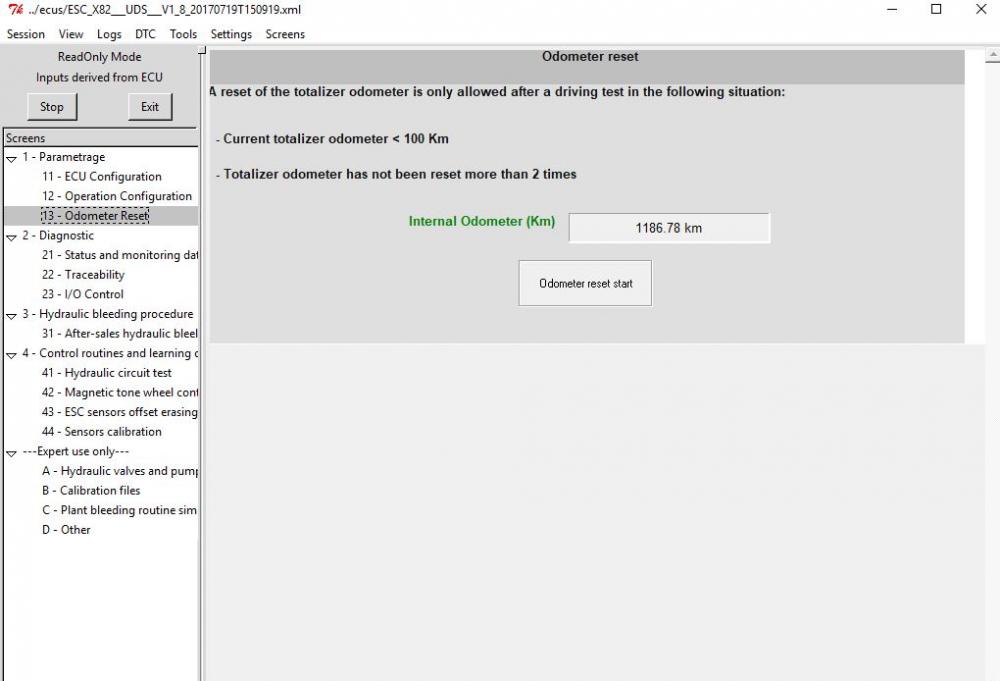Screen dimensions: 1000x681
Task: Open the DTC menu
Action: (145, 34)
